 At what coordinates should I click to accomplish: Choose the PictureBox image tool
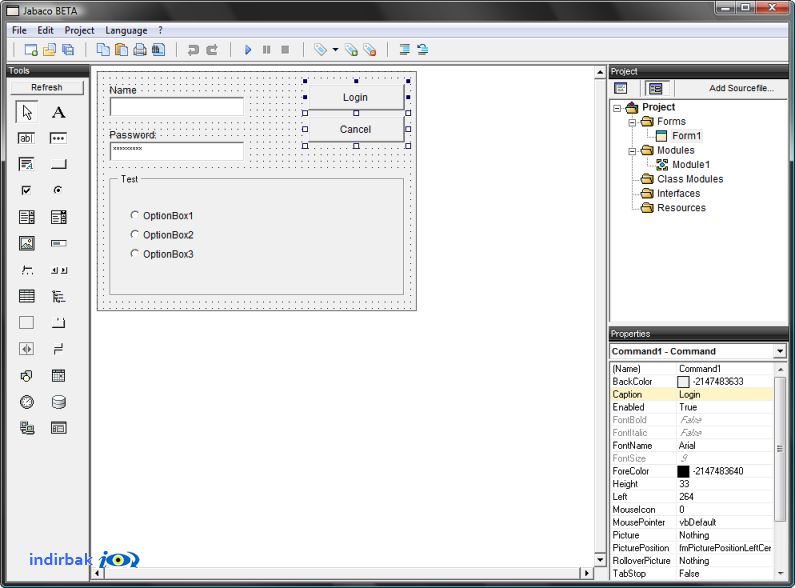26,243
